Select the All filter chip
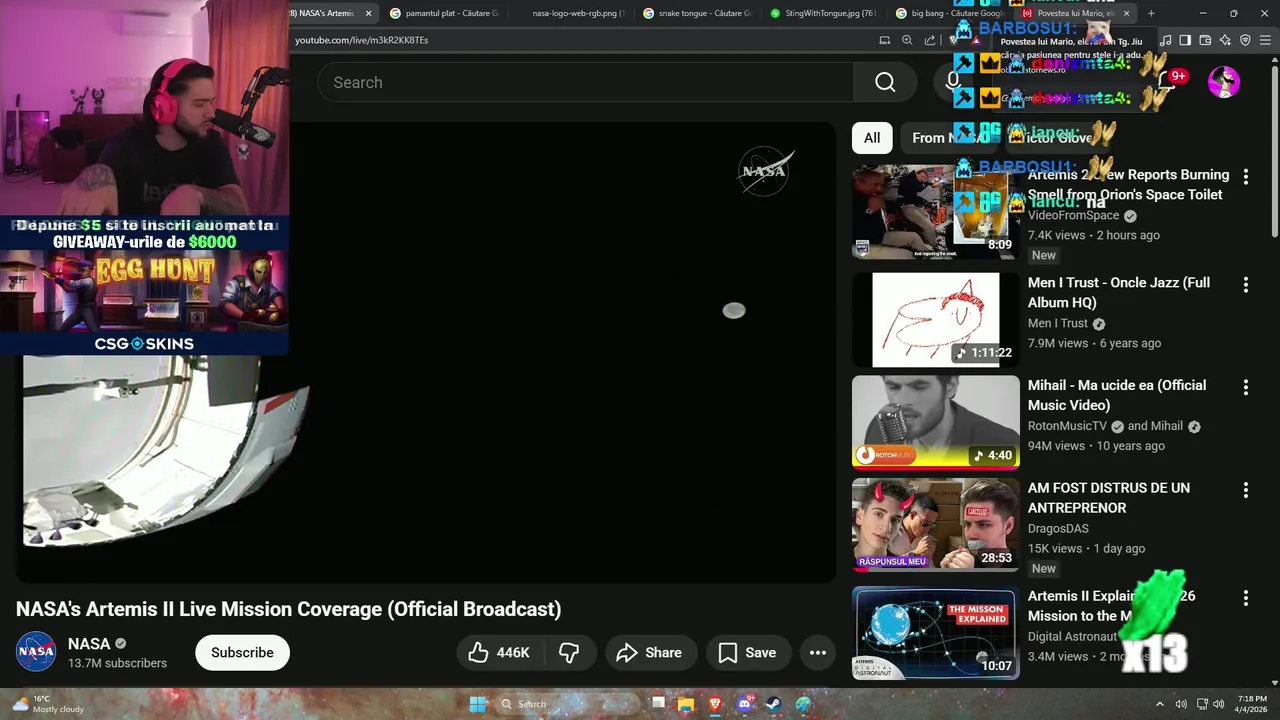This screenshot has height=720, width=1280. coord(872,138)
